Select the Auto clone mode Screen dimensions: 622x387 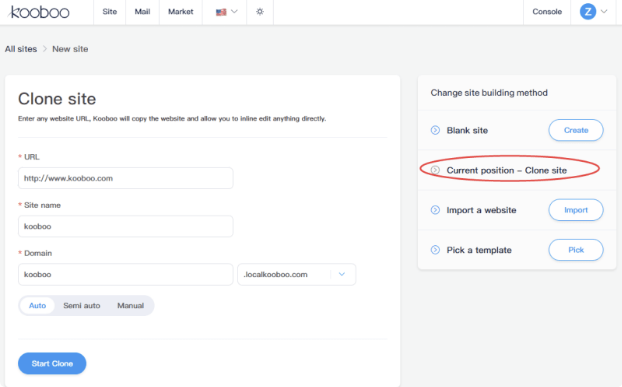click(x=37, y=306)
